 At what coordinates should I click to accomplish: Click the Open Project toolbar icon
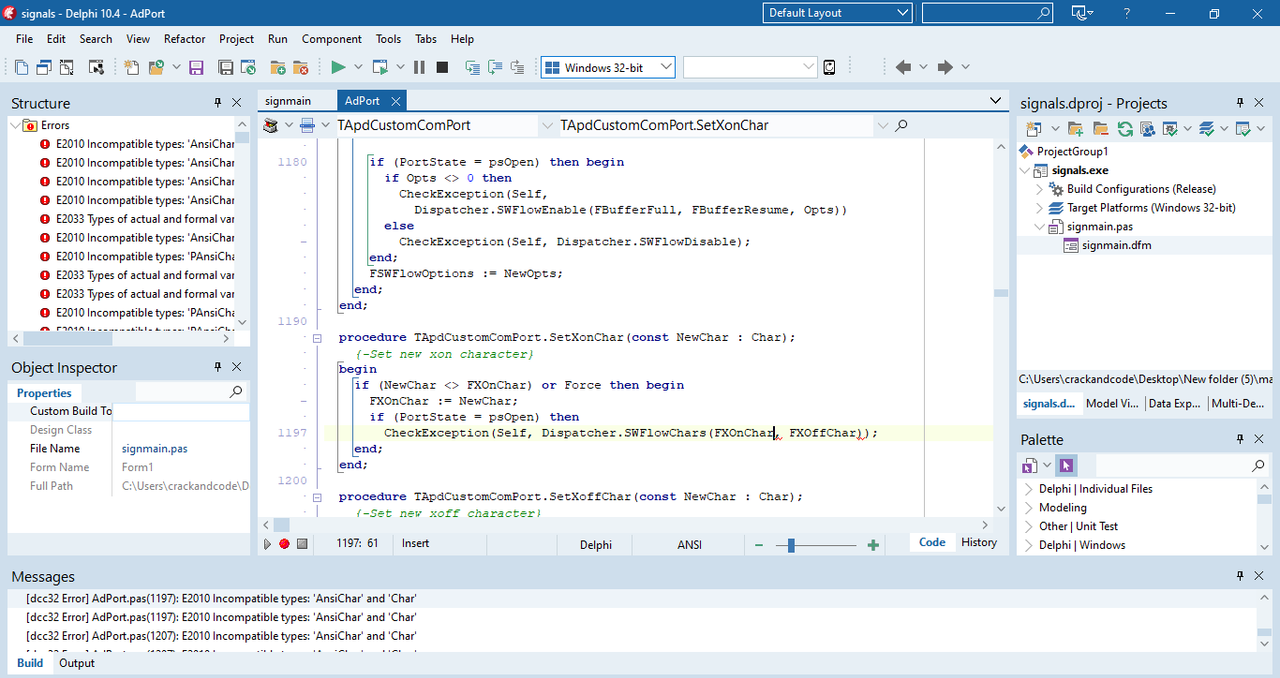tap(249, 67)
